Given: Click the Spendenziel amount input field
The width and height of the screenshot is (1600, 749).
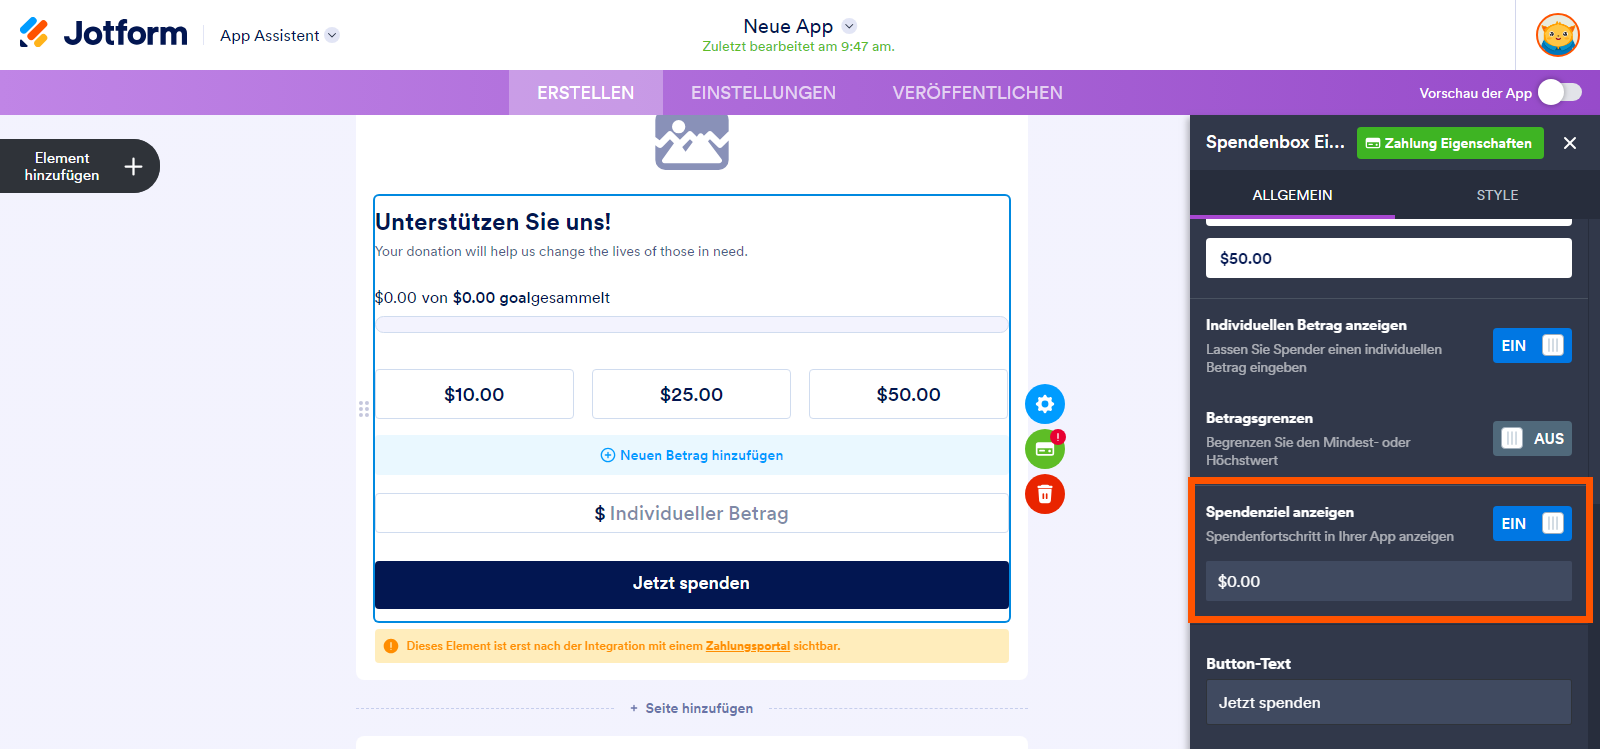Looking at the screenshot, I should point(1388,581).
